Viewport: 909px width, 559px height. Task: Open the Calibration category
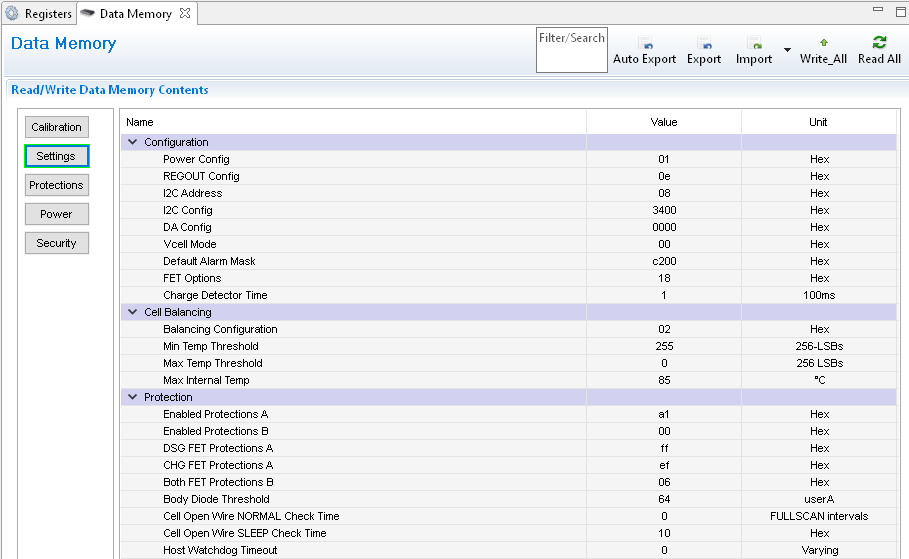(x=57, y=127)
